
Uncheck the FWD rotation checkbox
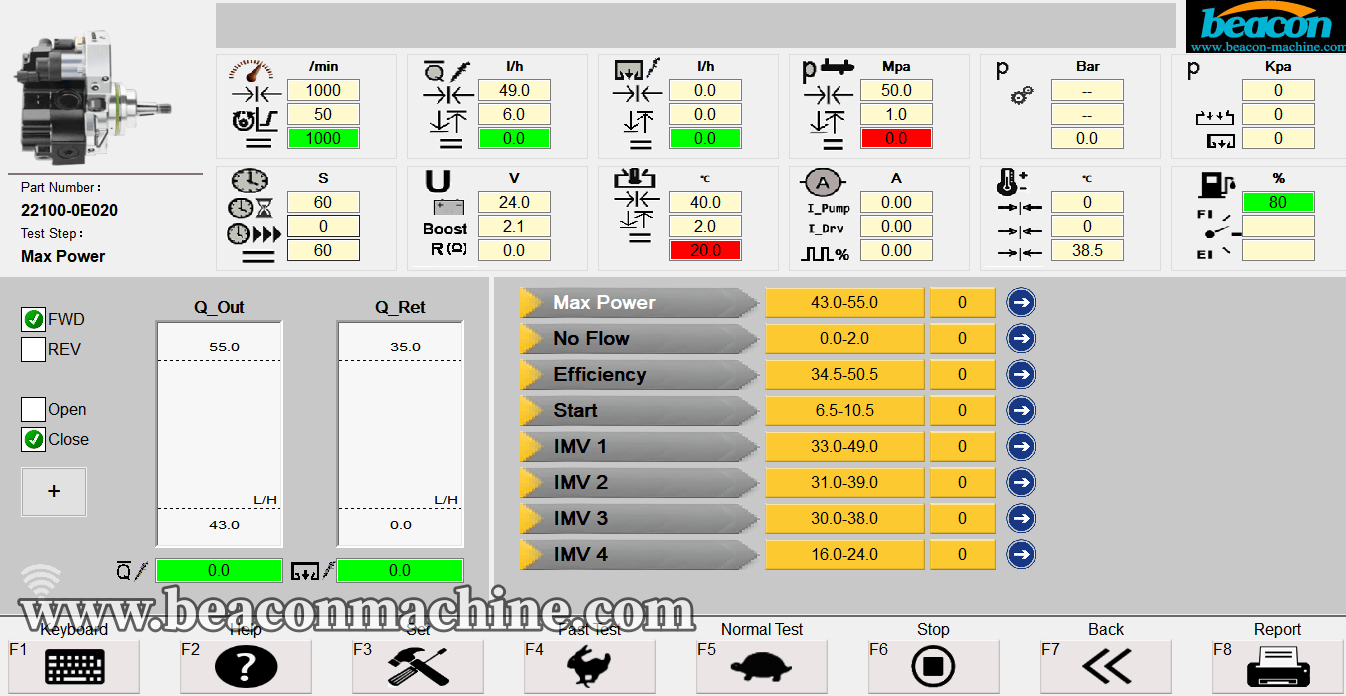tap(34, 320)
